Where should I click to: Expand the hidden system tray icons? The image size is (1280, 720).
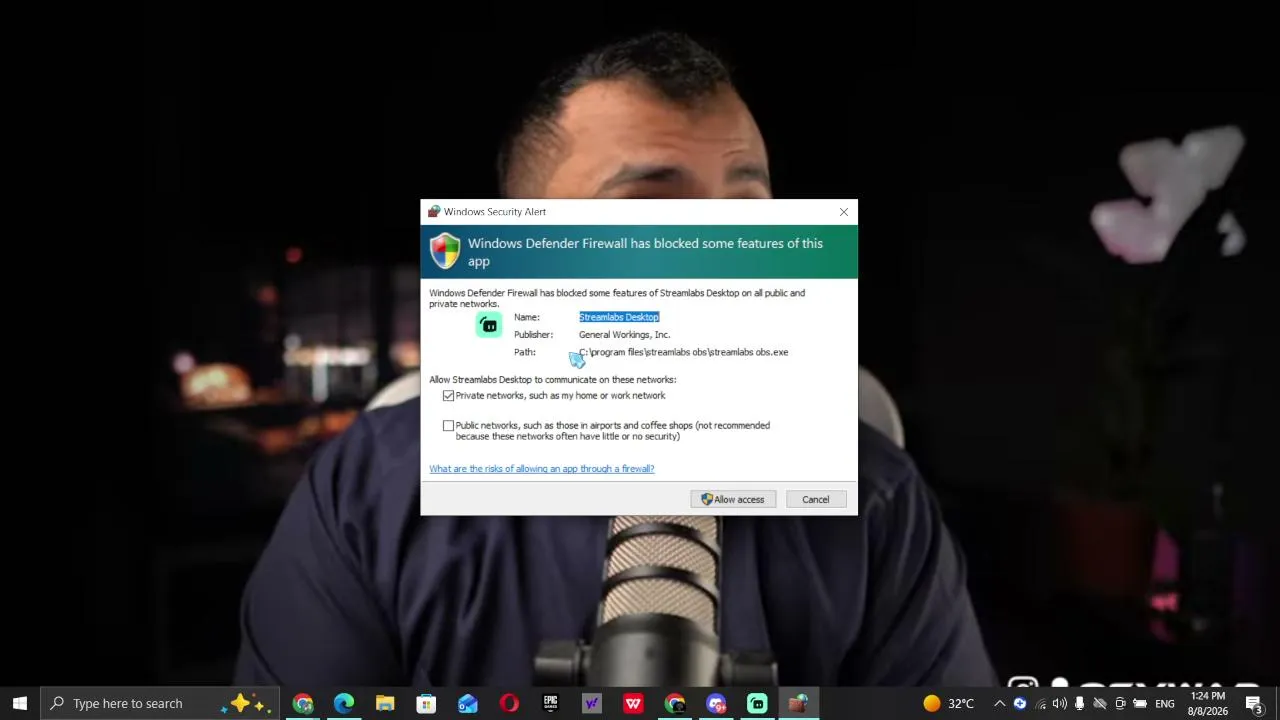[x=999, y=704]
